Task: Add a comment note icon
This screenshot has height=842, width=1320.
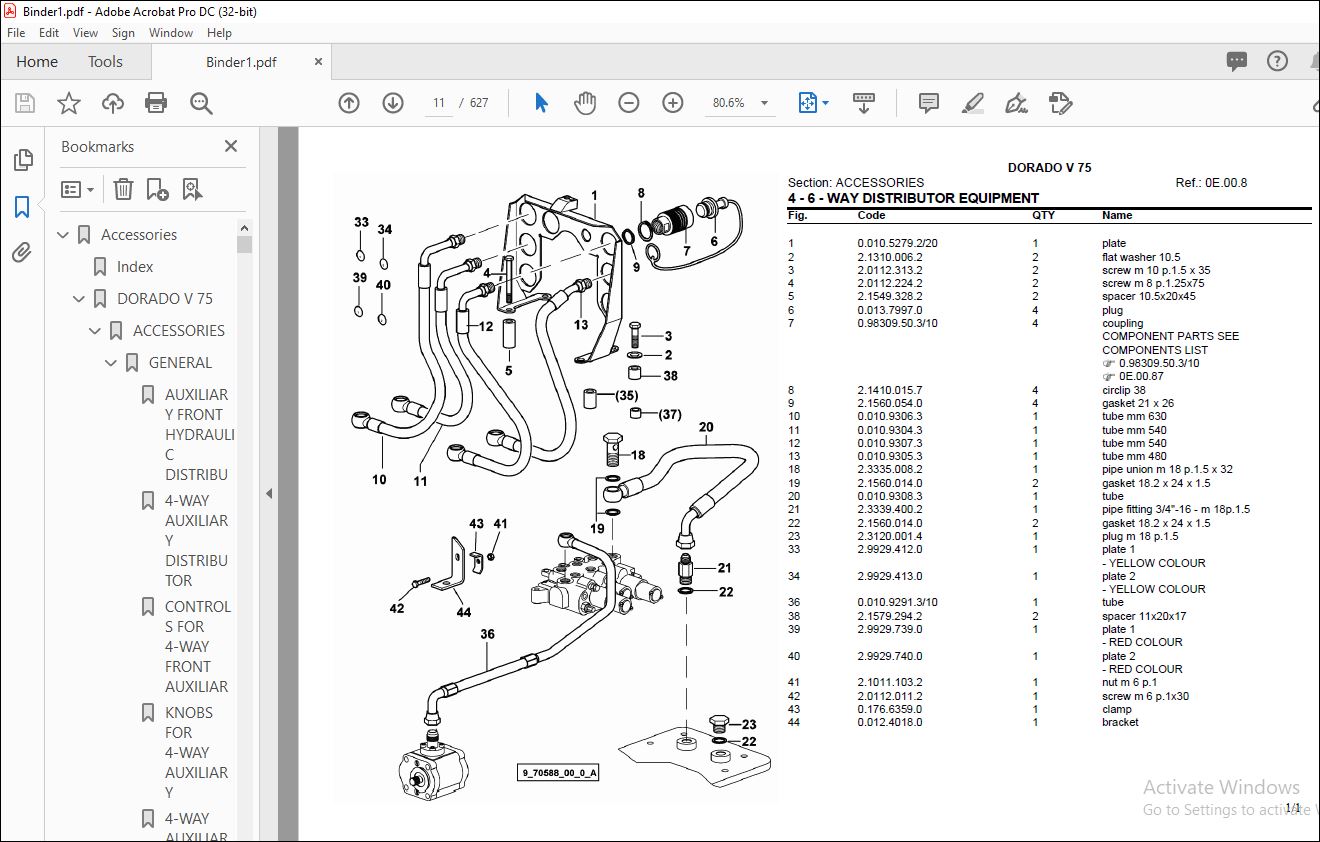Action: point(929,103)
